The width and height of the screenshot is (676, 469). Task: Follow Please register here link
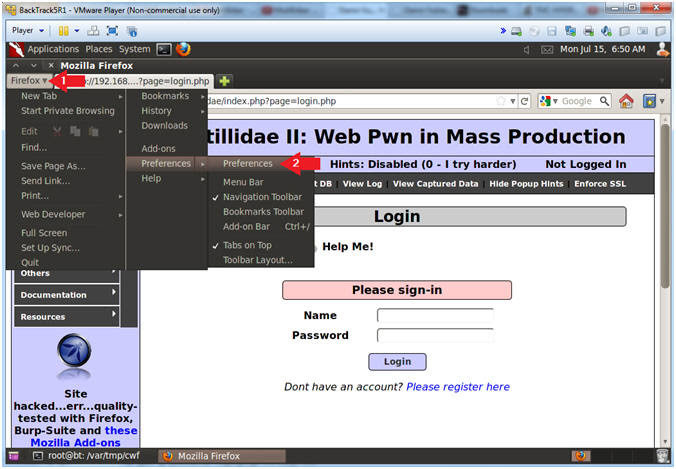pyautogui.click(x=458, y=387)
